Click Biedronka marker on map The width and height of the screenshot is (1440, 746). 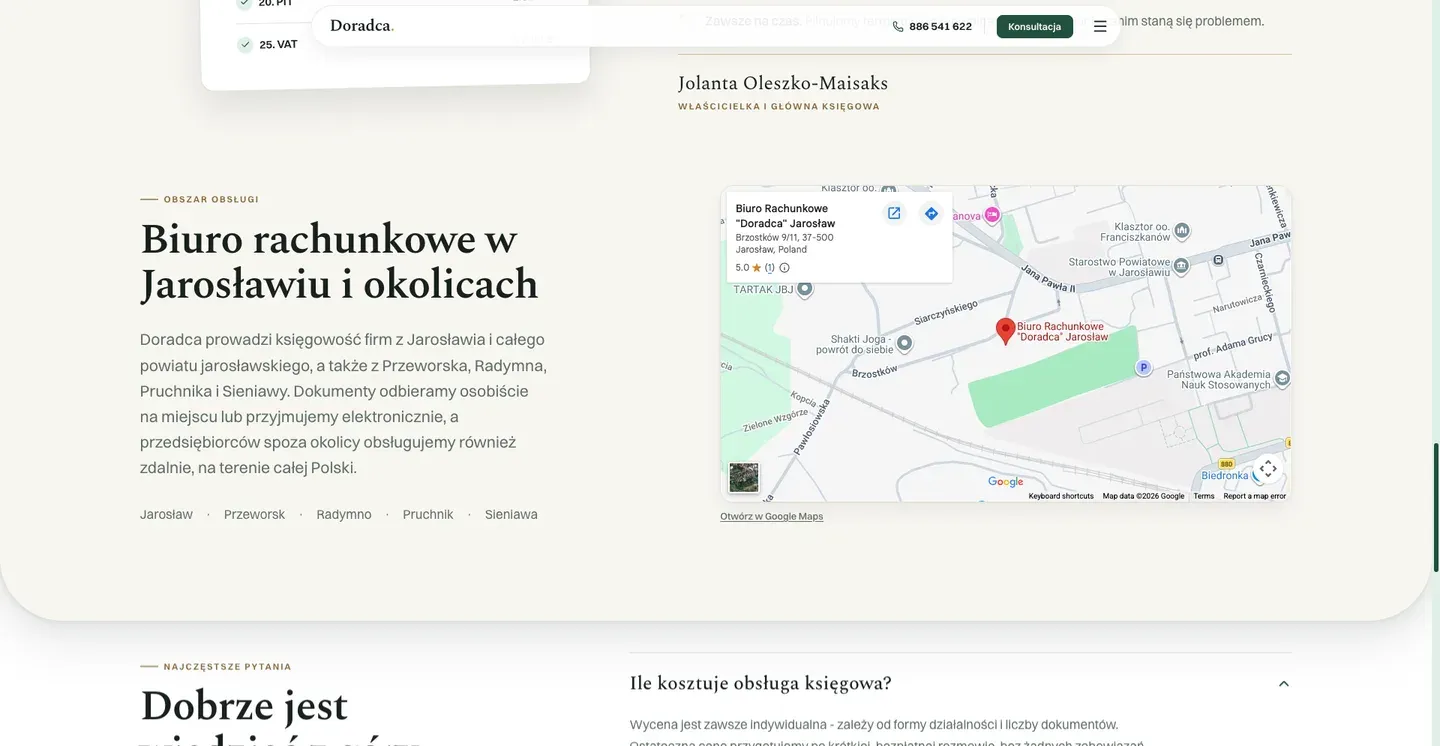(x=1258, y=476)
